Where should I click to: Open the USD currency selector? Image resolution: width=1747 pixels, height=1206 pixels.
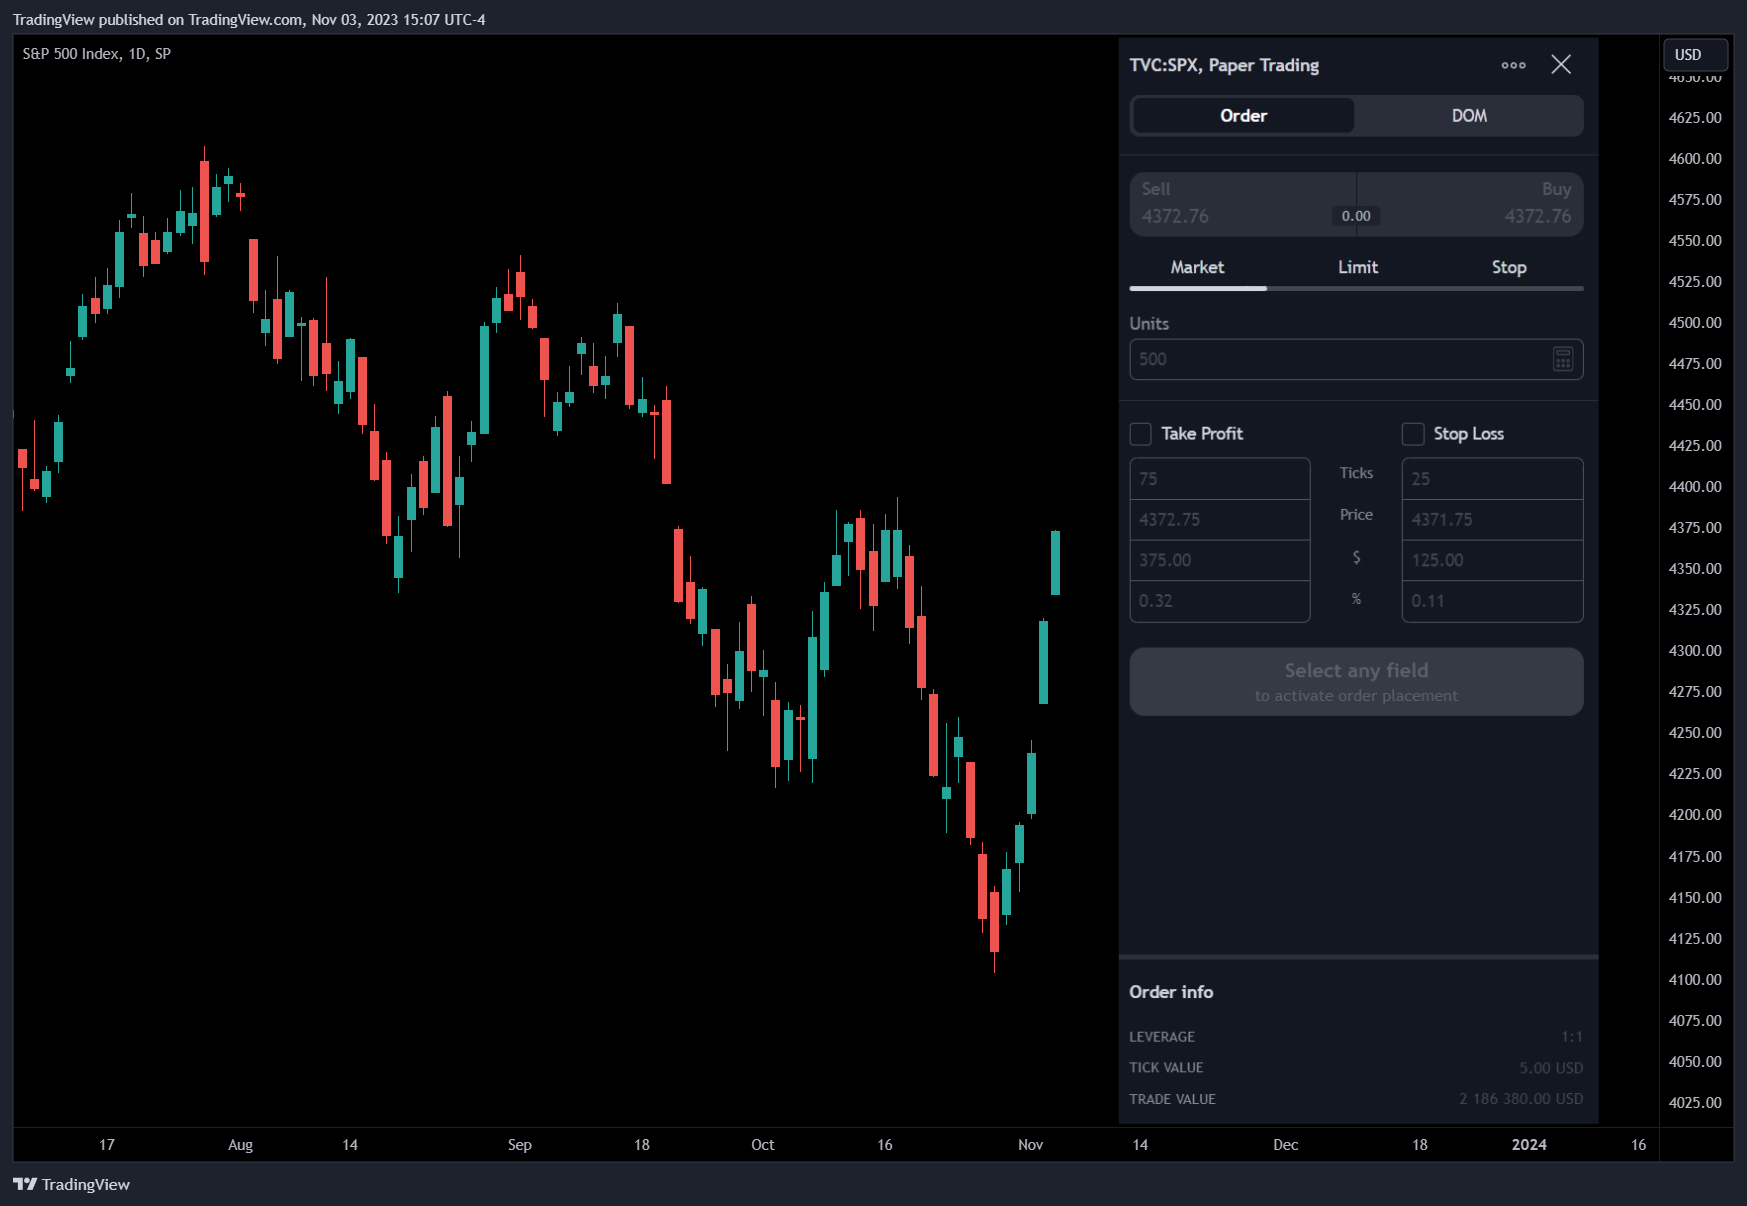click(x=1694, y=55)
